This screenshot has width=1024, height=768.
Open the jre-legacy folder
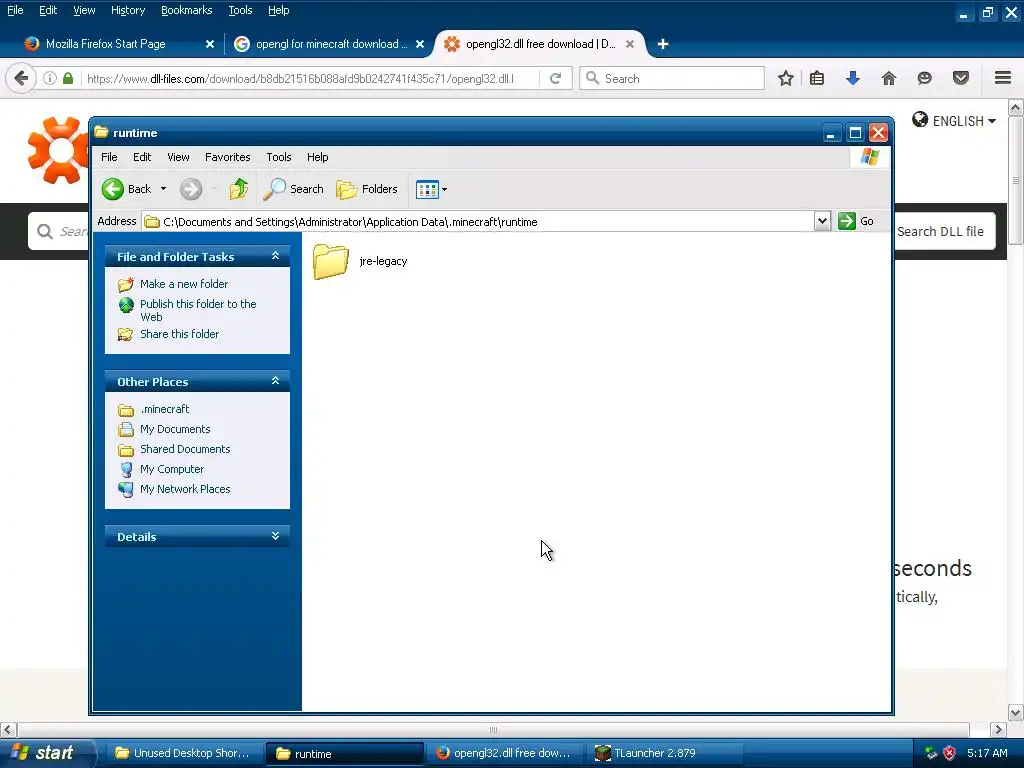[360, 261]
